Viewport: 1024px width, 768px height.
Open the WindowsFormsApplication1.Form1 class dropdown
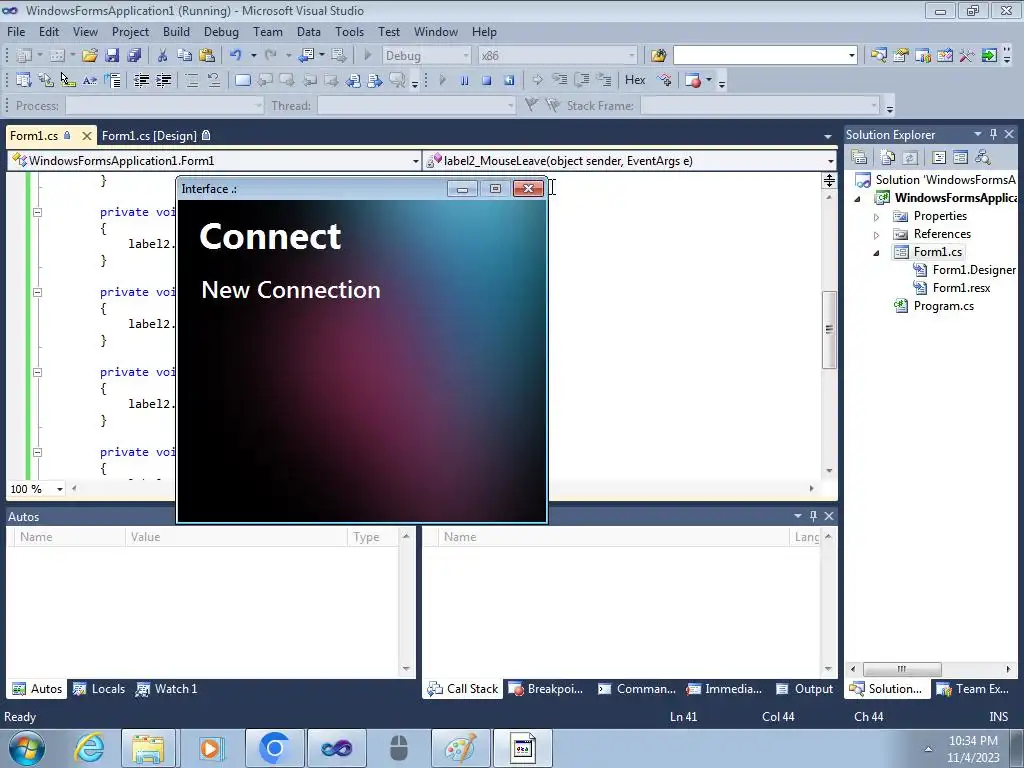(415, 161)
